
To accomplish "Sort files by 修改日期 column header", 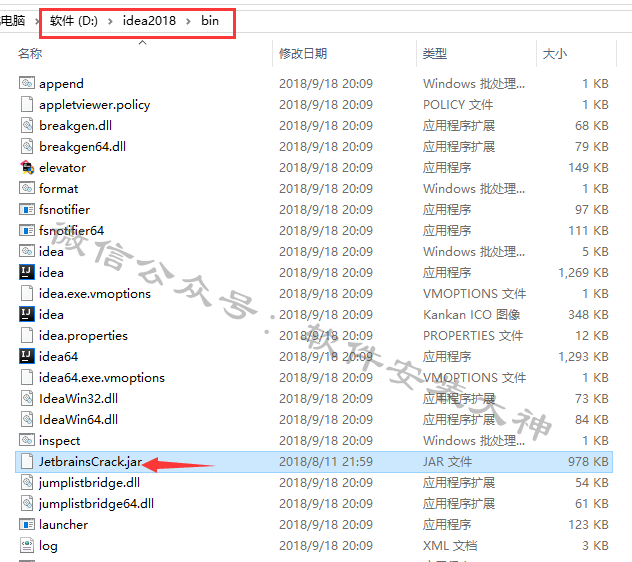I will [x=303, y=53].
